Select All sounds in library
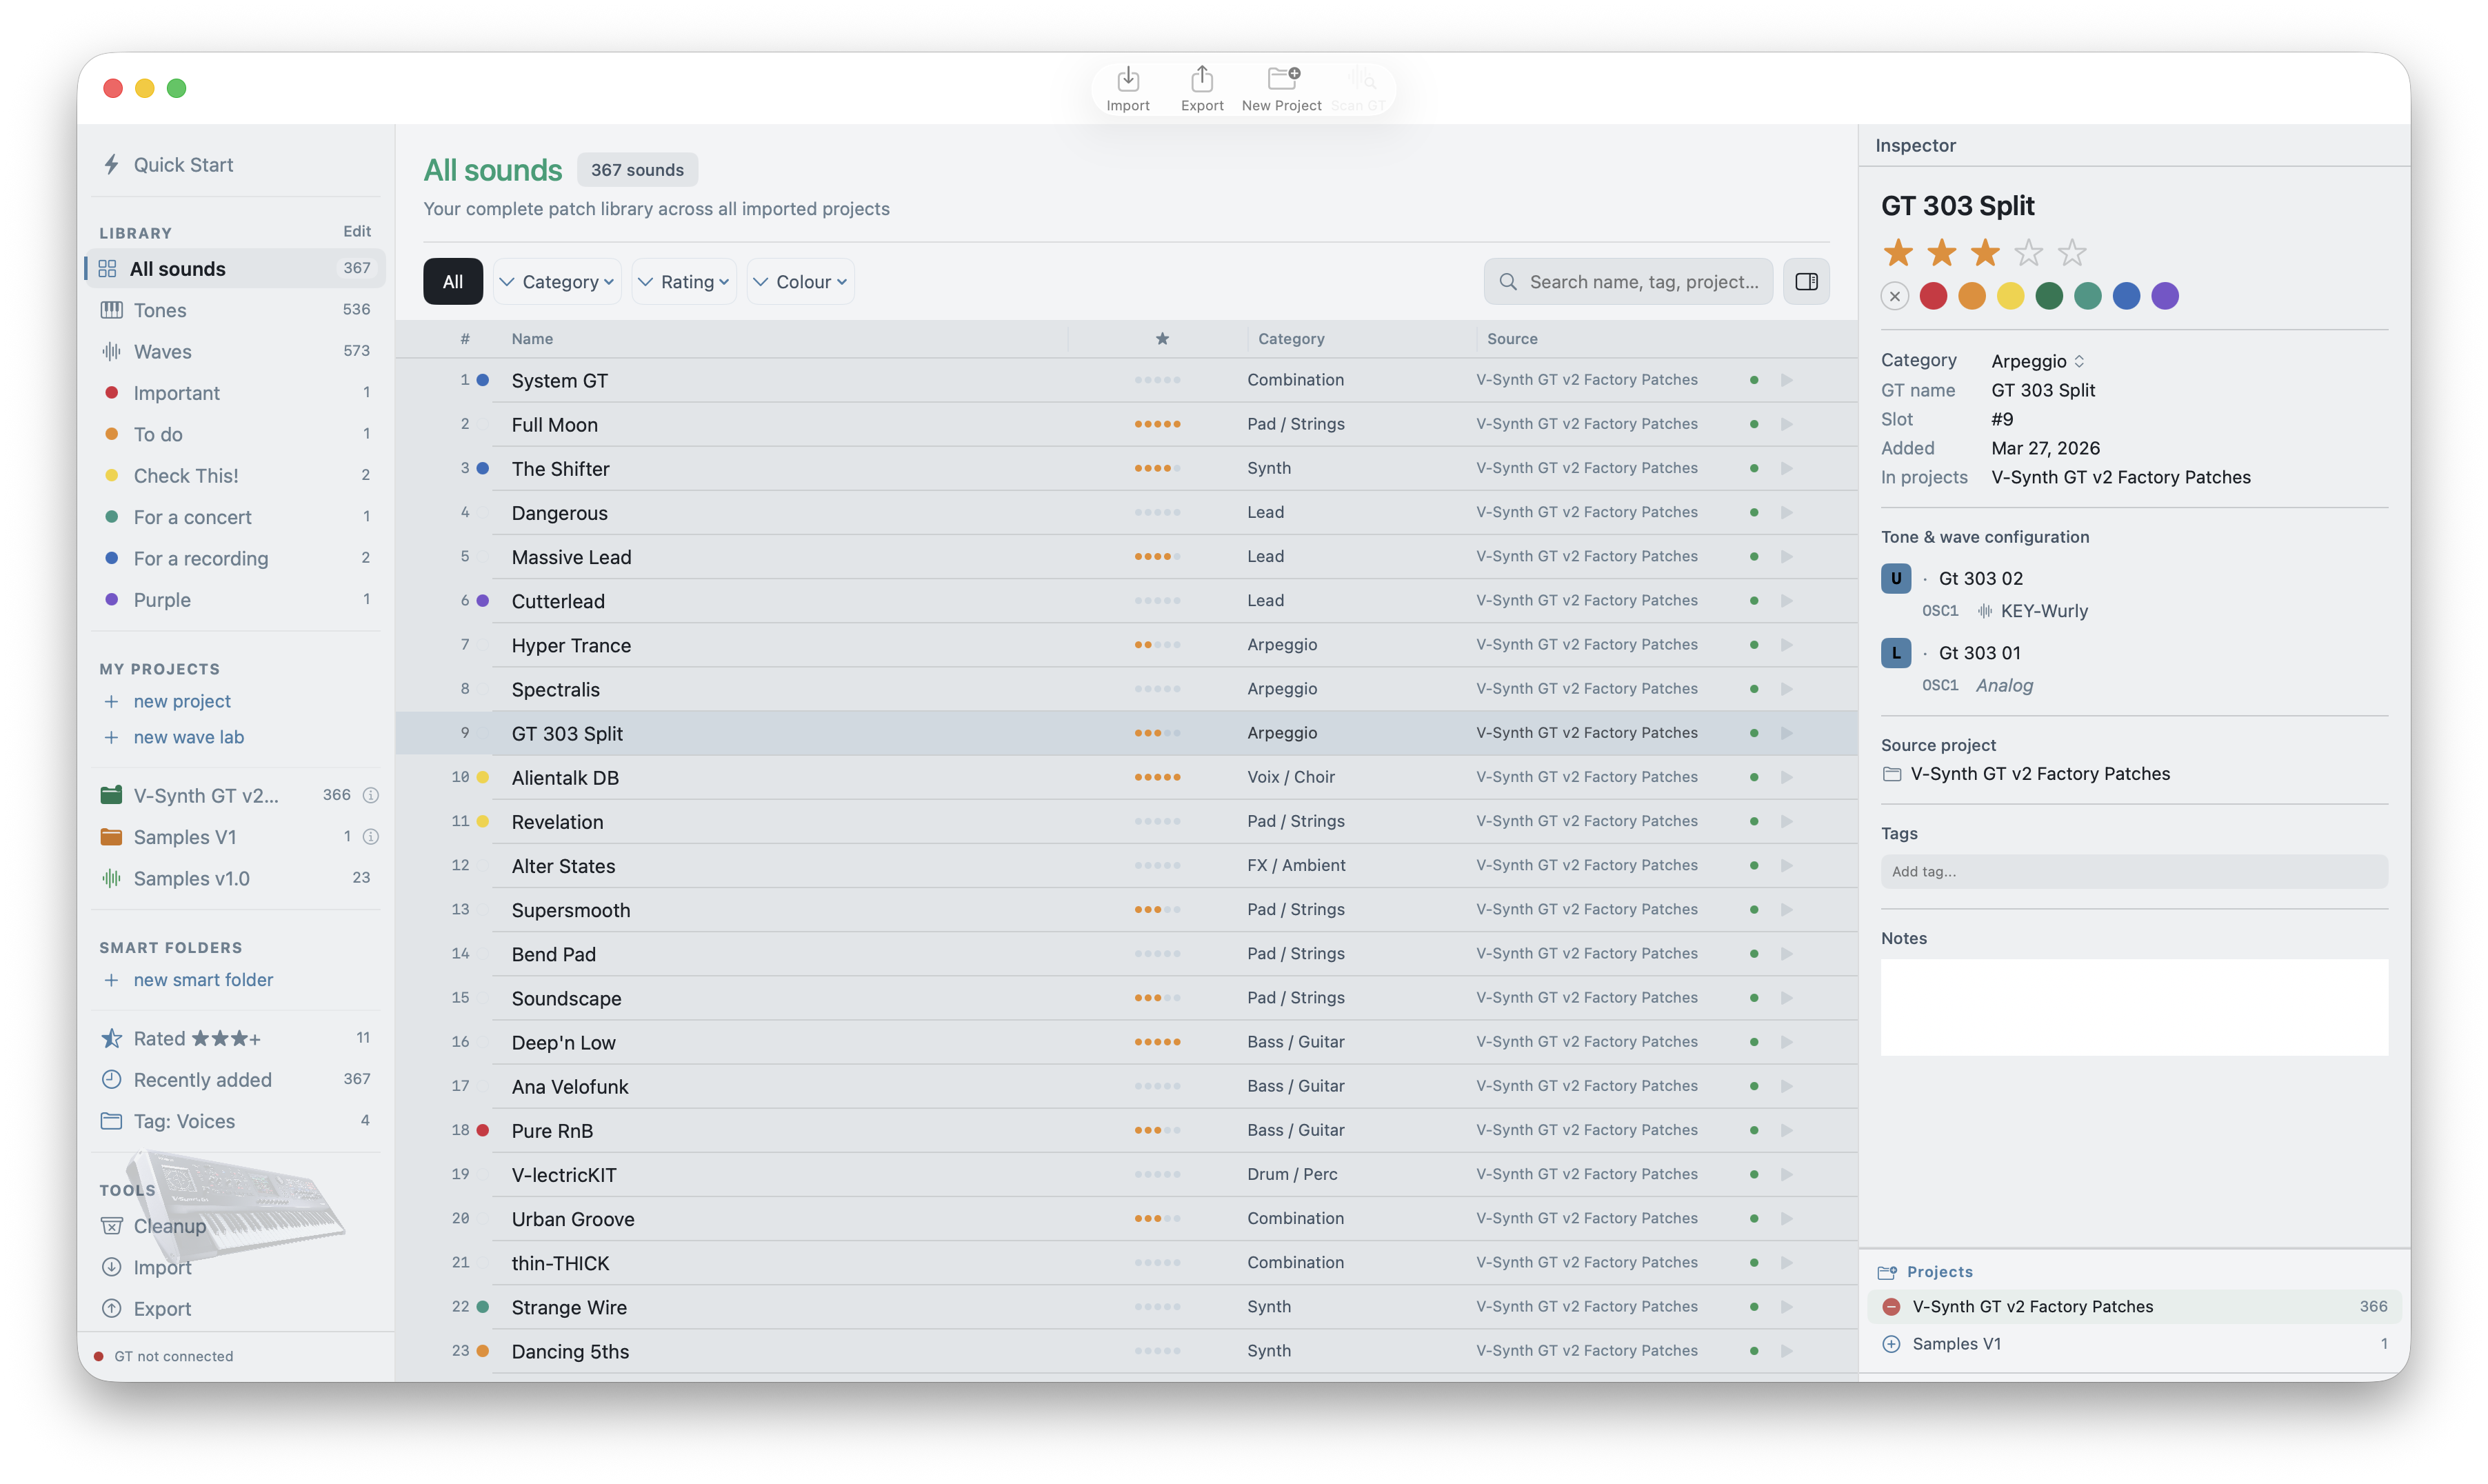The width and height of the screenshot is (2488, 1484). tap(236, 268)
